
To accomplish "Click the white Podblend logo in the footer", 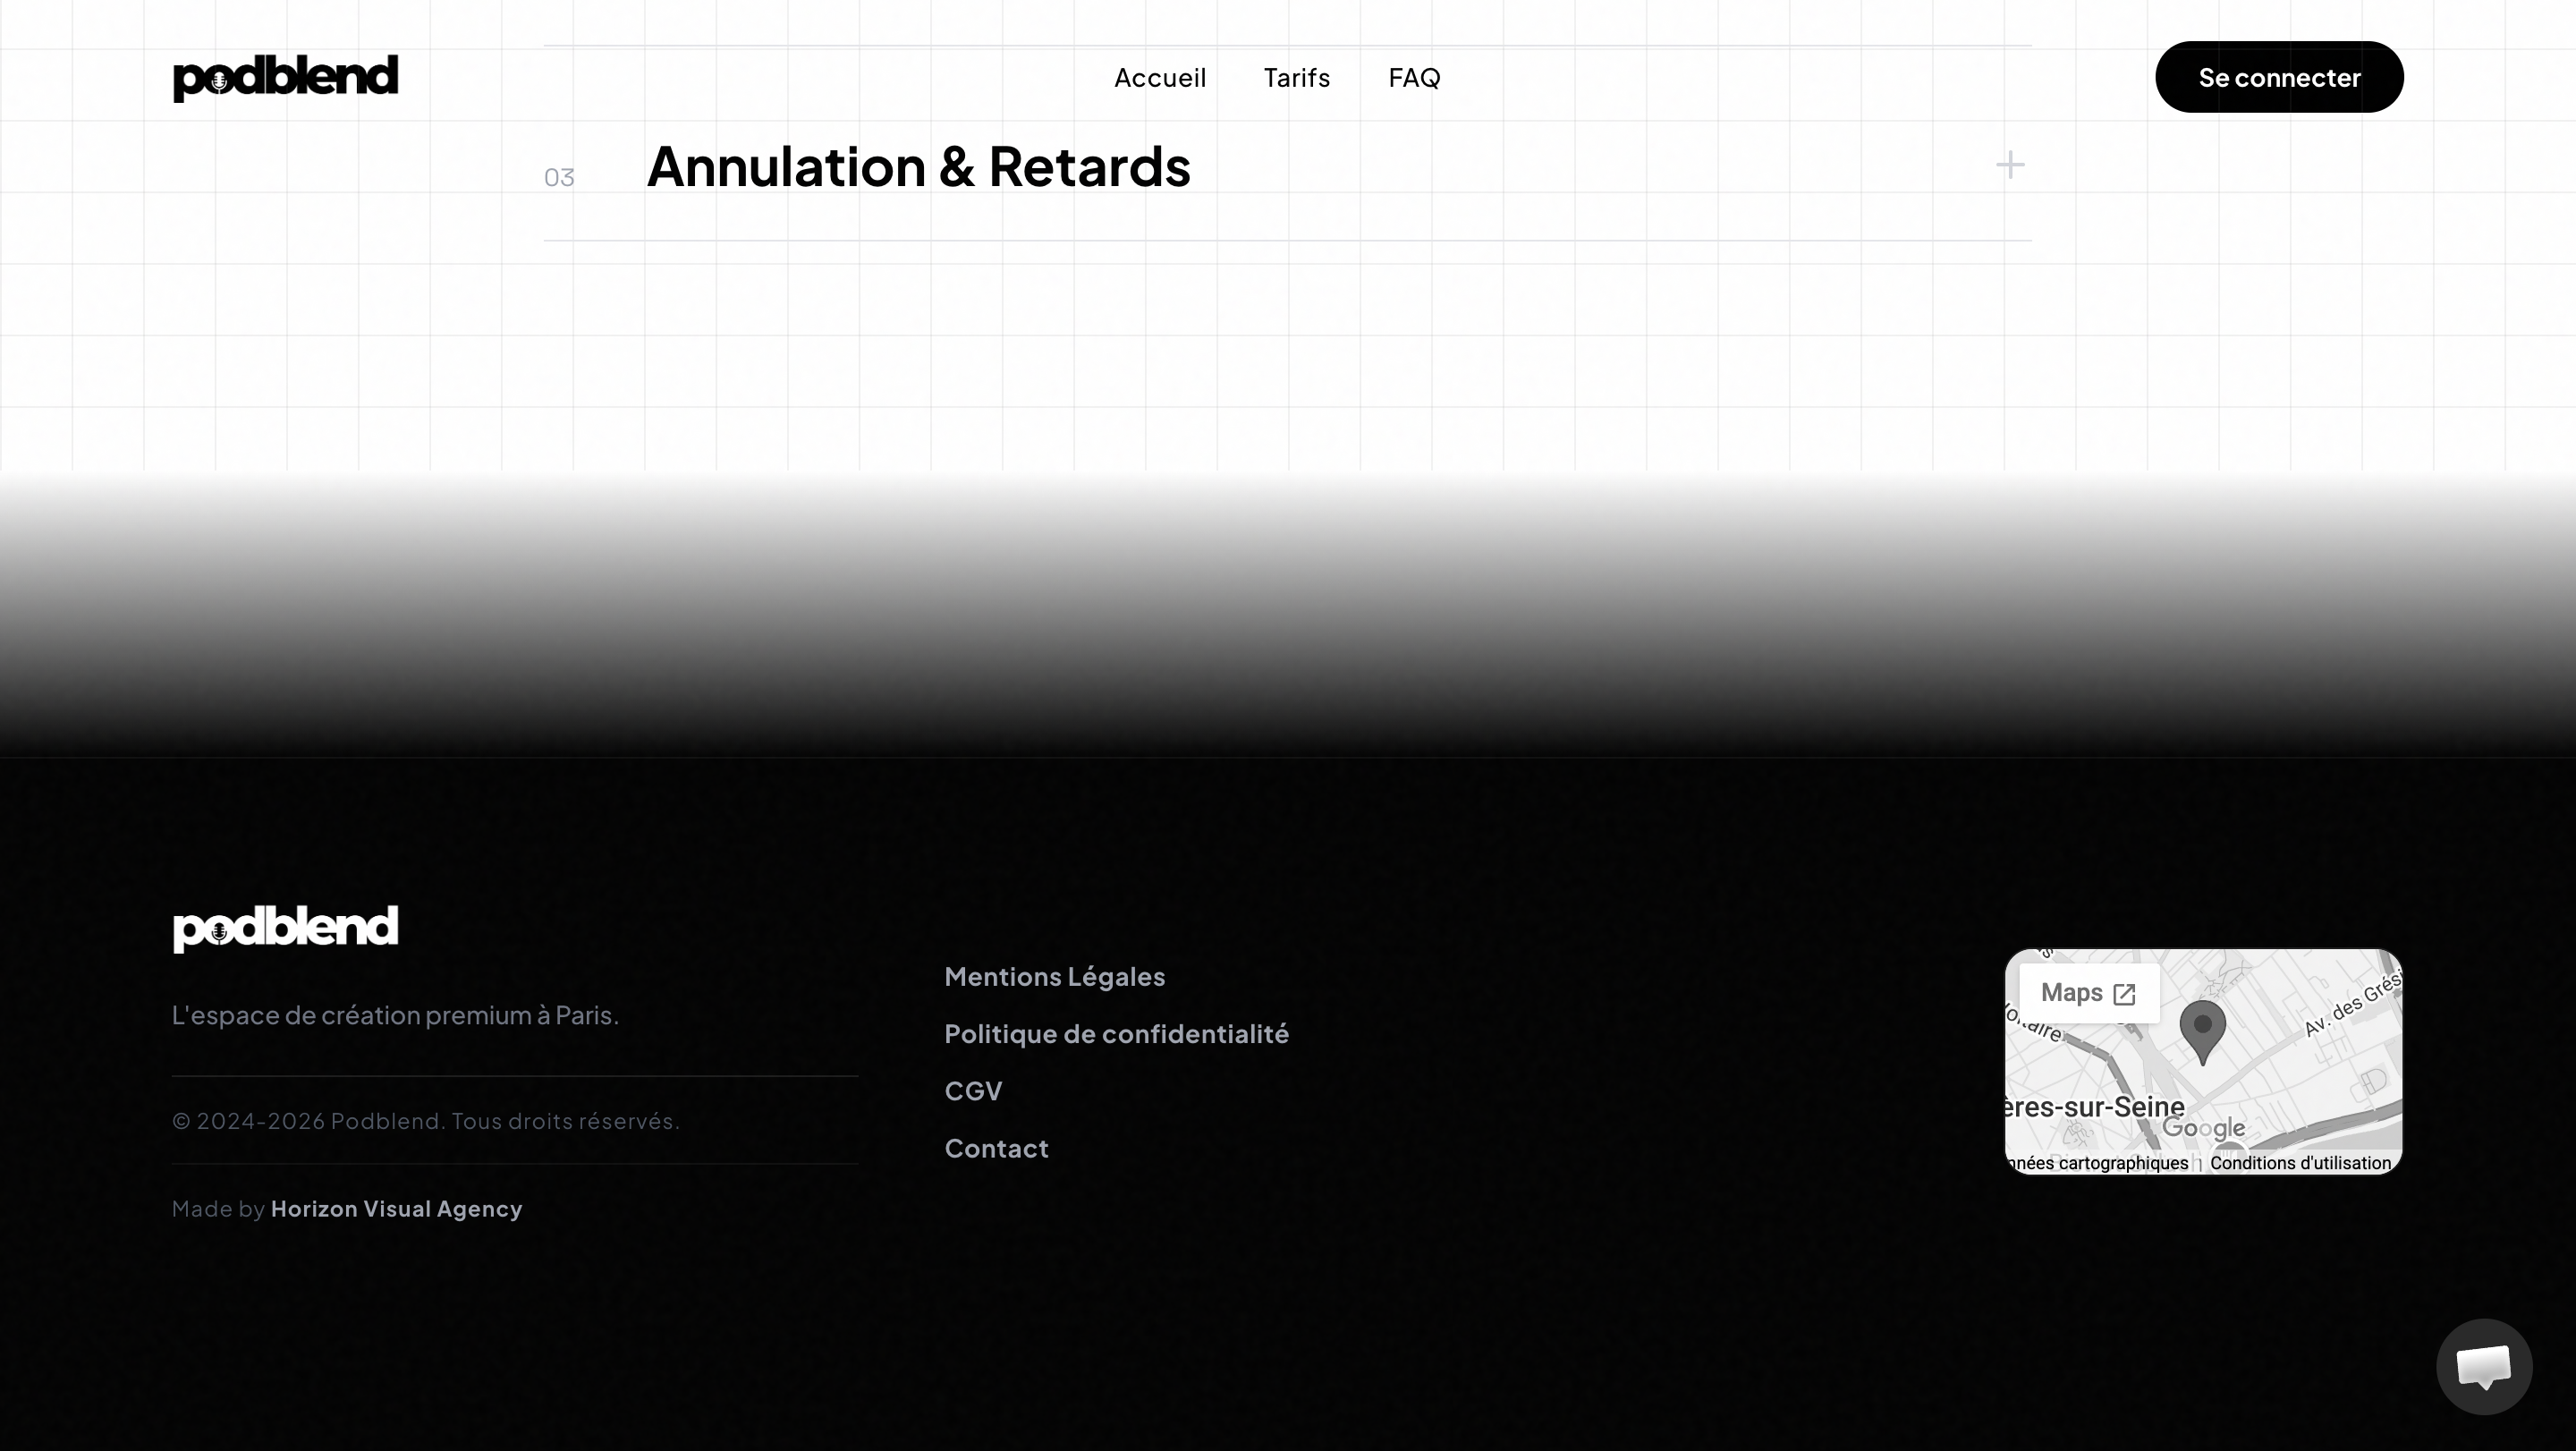I will [285, 929].
